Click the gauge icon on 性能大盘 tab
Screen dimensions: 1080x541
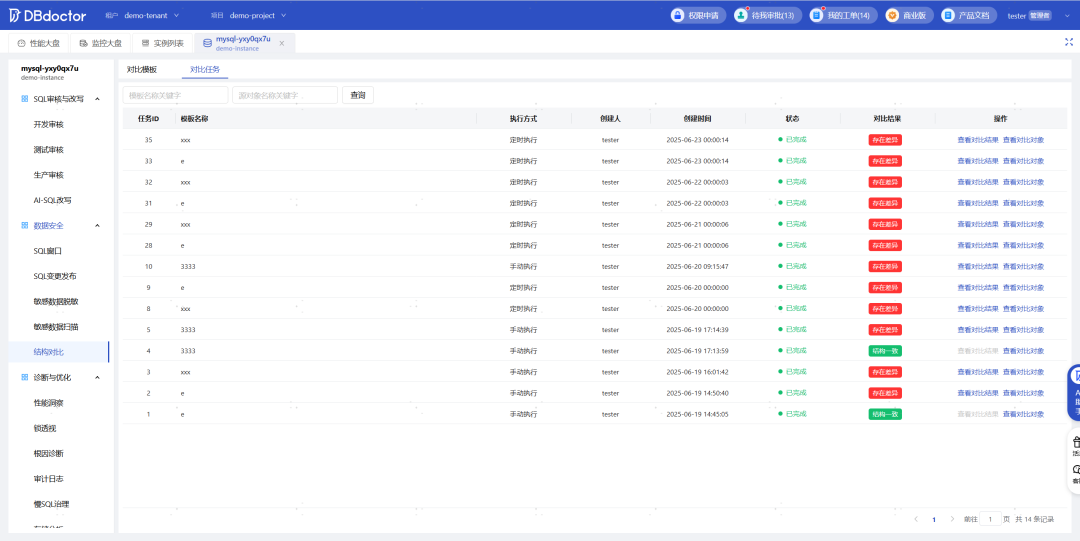21,43
